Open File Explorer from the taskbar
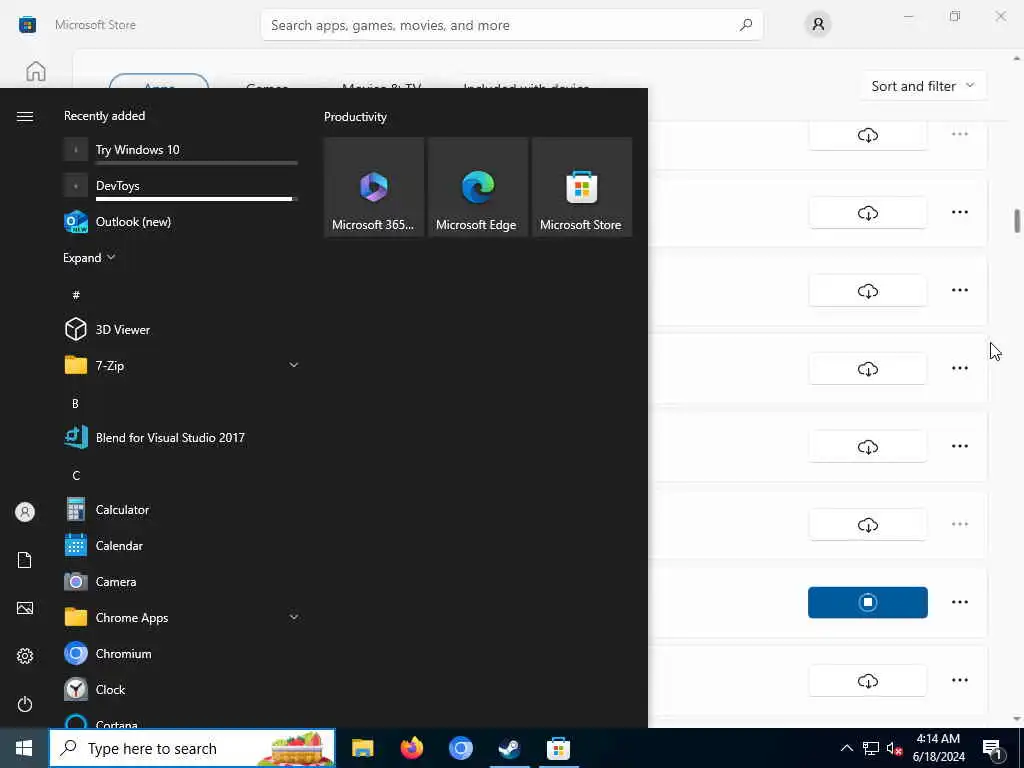1024x768 pixels. pyautogui.click(x=362, y=748)
